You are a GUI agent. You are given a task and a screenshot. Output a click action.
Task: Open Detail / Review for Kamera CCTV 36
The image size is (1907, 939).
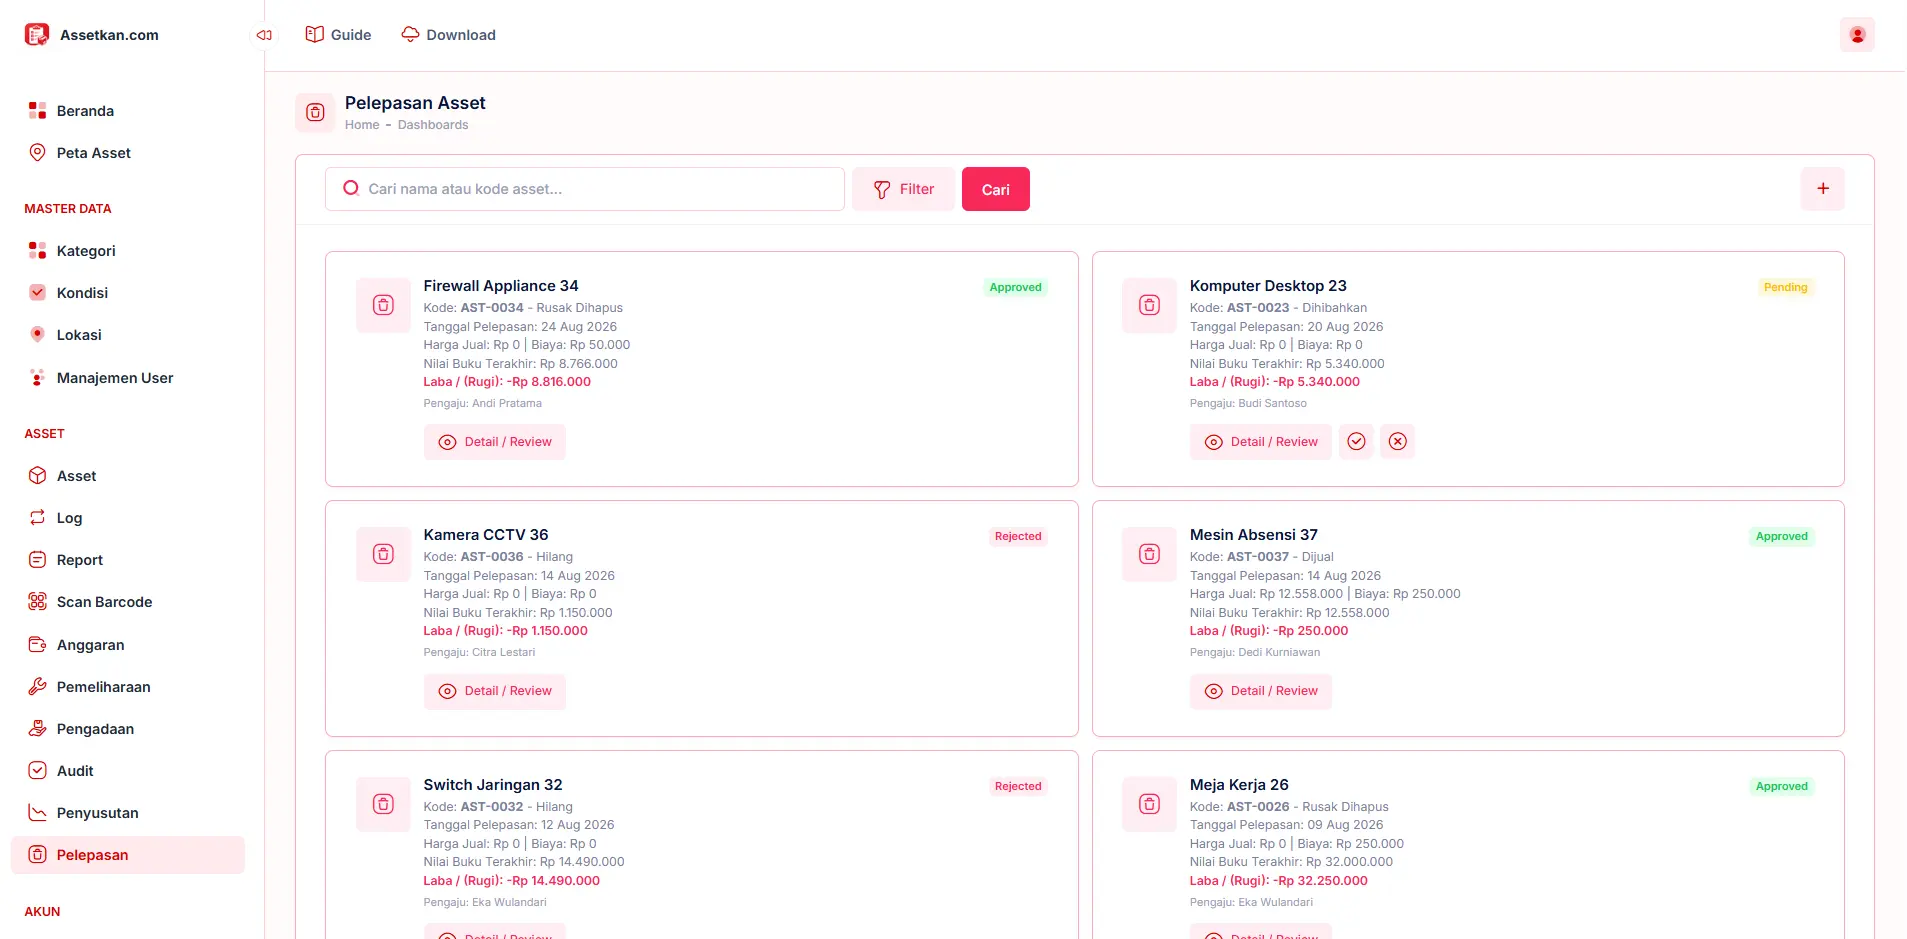(495, 691)
